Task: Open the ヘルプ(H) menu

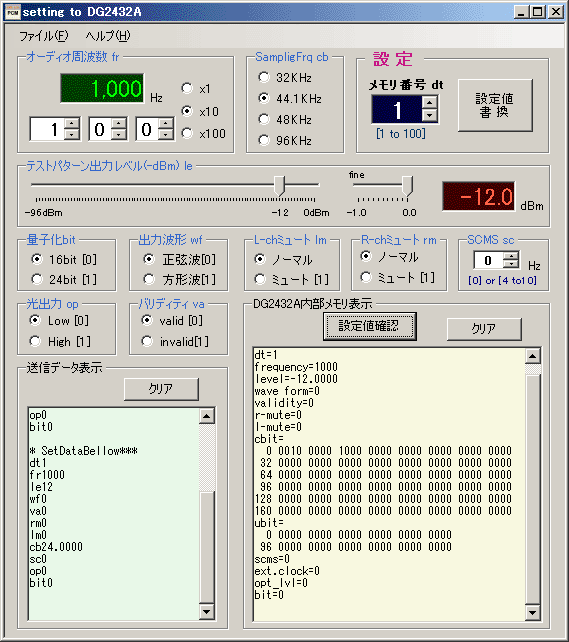Action: 108,36
